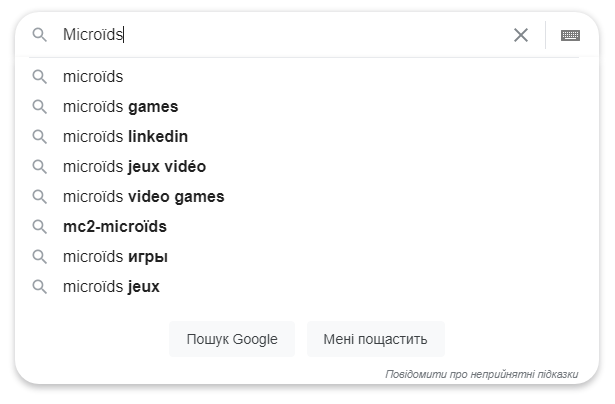Viewport: 615px width, 404px height.
Task: Click inside the search text field
Action: [x=300, y=35]
